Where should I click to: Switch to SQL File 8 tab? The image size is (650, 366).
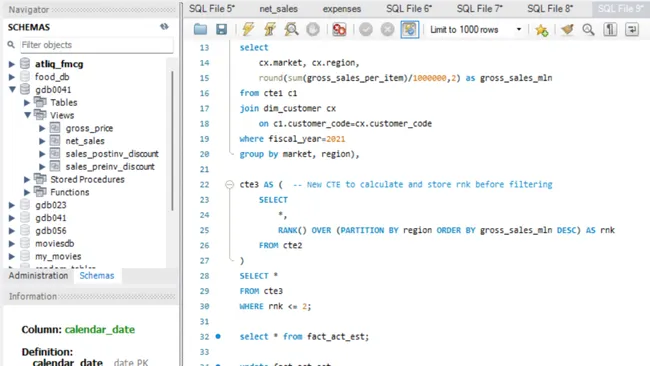coord(550,9)
